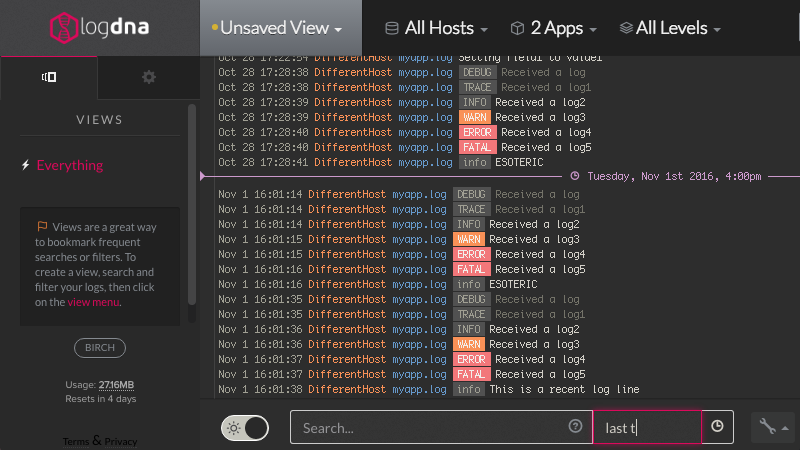800x450 pixels.
Task: Open the settings gear tab
Action: click(x=148, y=77)
